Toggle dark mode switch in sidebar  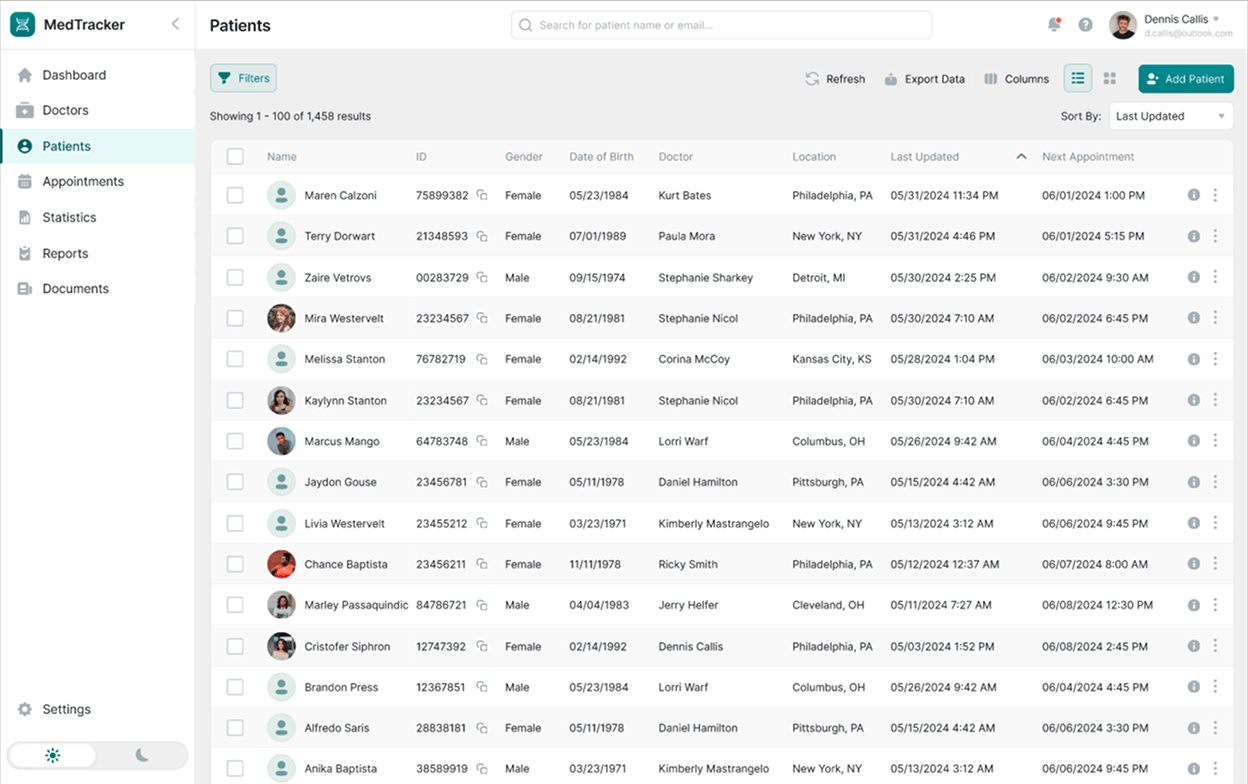coord(143,755)
